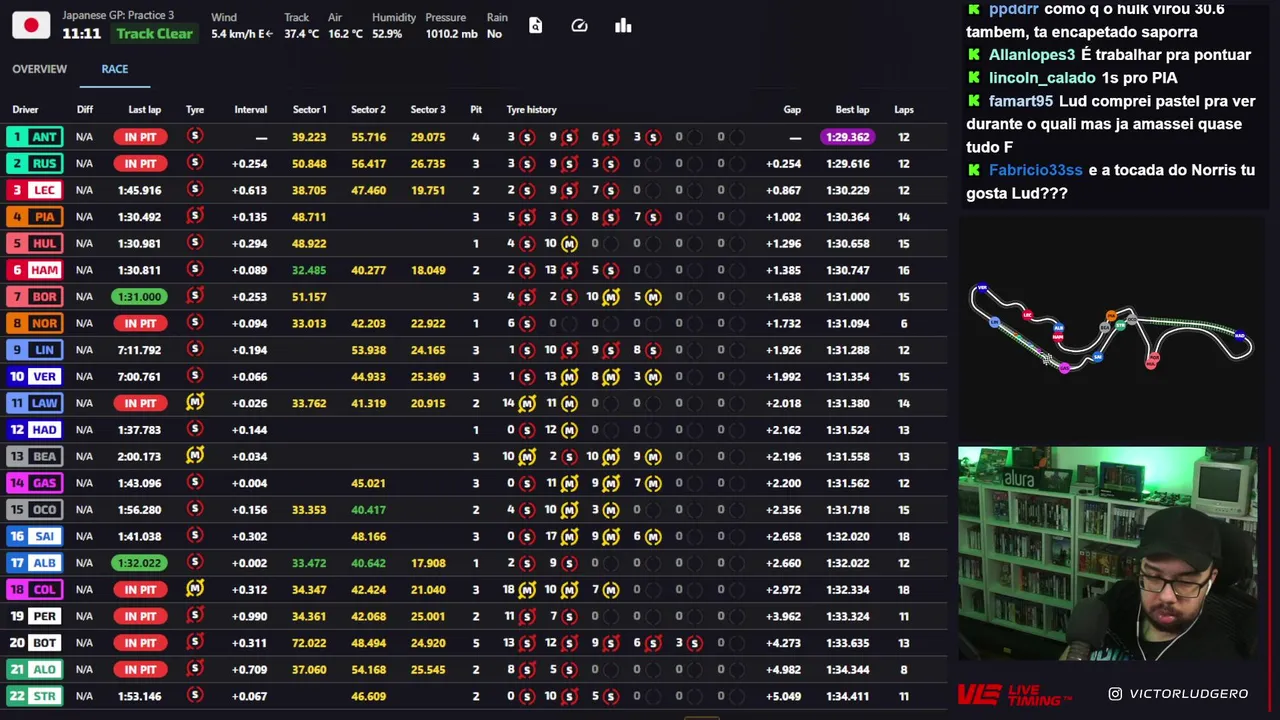Click the HAM driver badge in row 6

click(33, 270)
